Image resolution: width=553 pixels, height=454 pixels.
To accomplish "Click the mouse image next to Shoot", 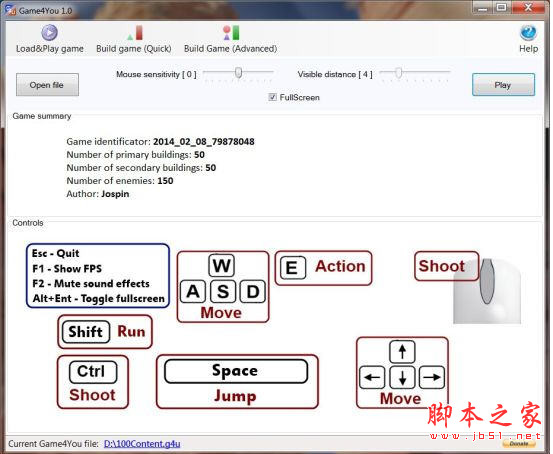I will click(487, 291).
